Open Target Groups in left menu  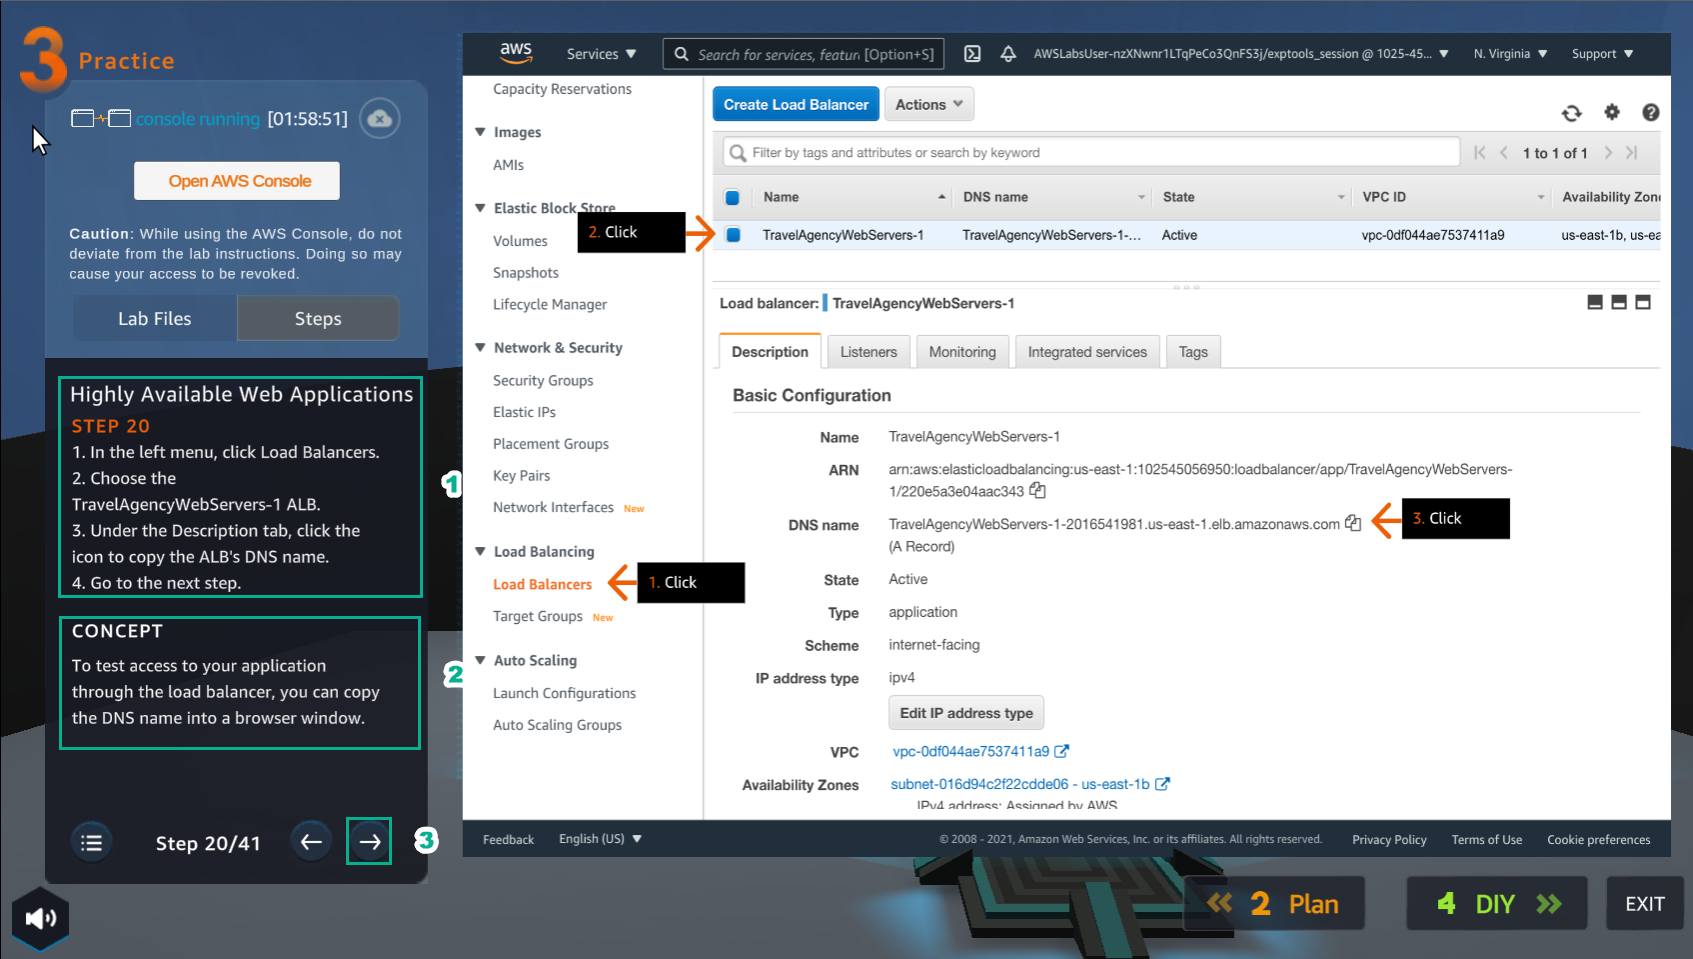[x=538, y=616]
